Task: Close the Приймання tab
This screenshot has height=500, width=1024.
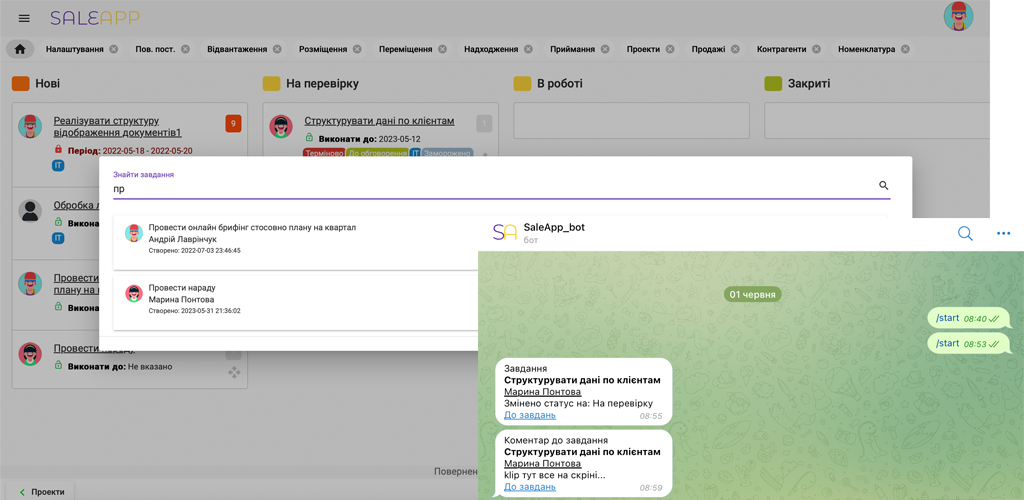Action: [x=605, y=49]
